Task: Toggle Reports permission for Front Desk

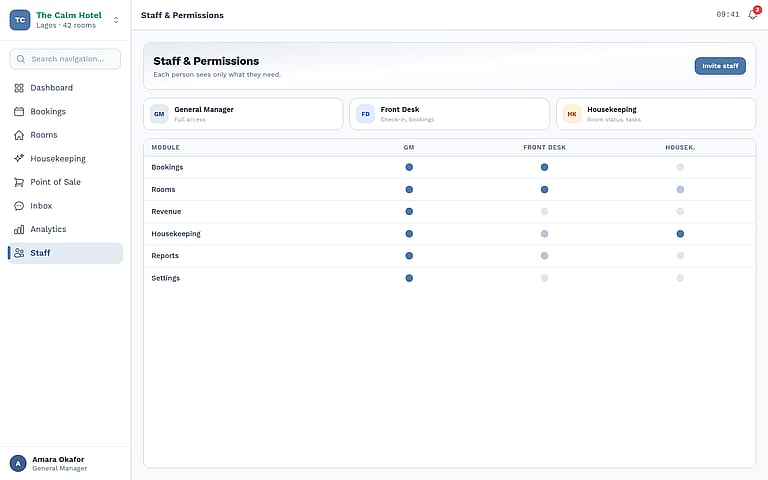Action: click(544, 256)
